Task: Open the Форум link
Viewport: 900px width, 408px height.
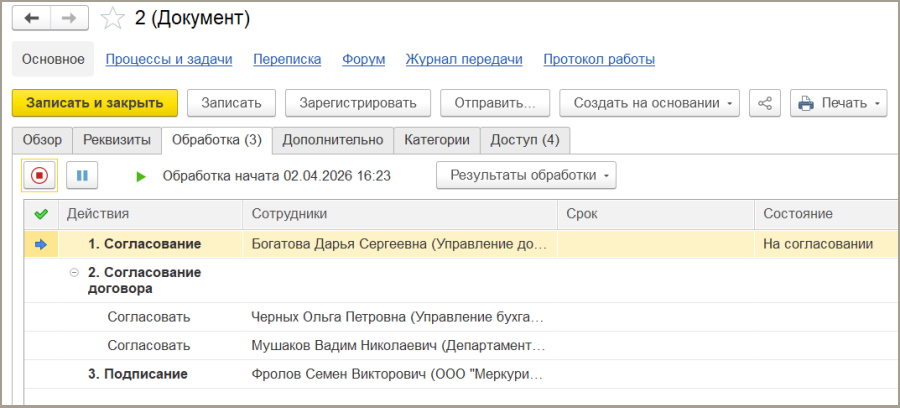Action: click(x=363, y=60)
